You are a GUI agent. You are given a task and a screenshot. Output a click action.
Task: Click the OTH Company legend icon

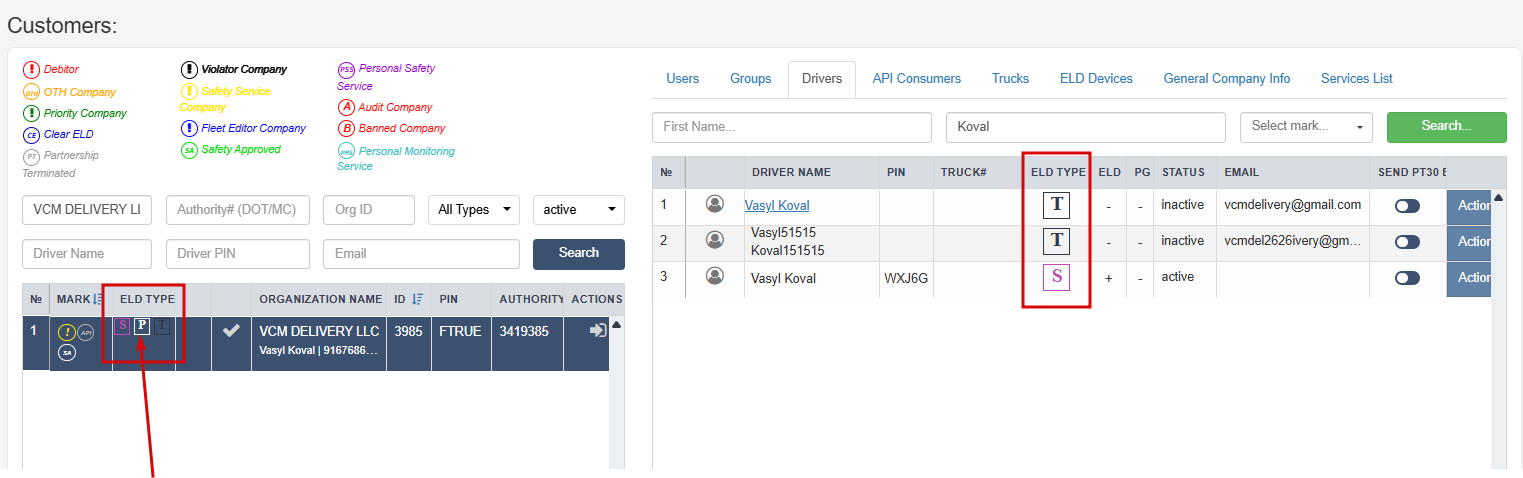pos(31,92)
